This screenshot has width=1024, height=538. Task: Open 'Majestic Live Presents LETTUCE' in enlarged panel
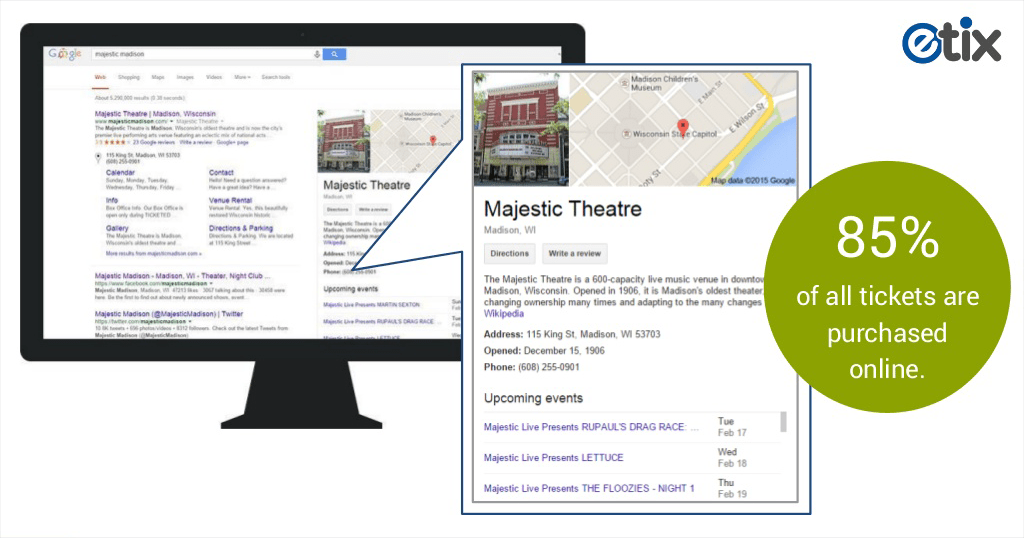click(x=554, y=458)
